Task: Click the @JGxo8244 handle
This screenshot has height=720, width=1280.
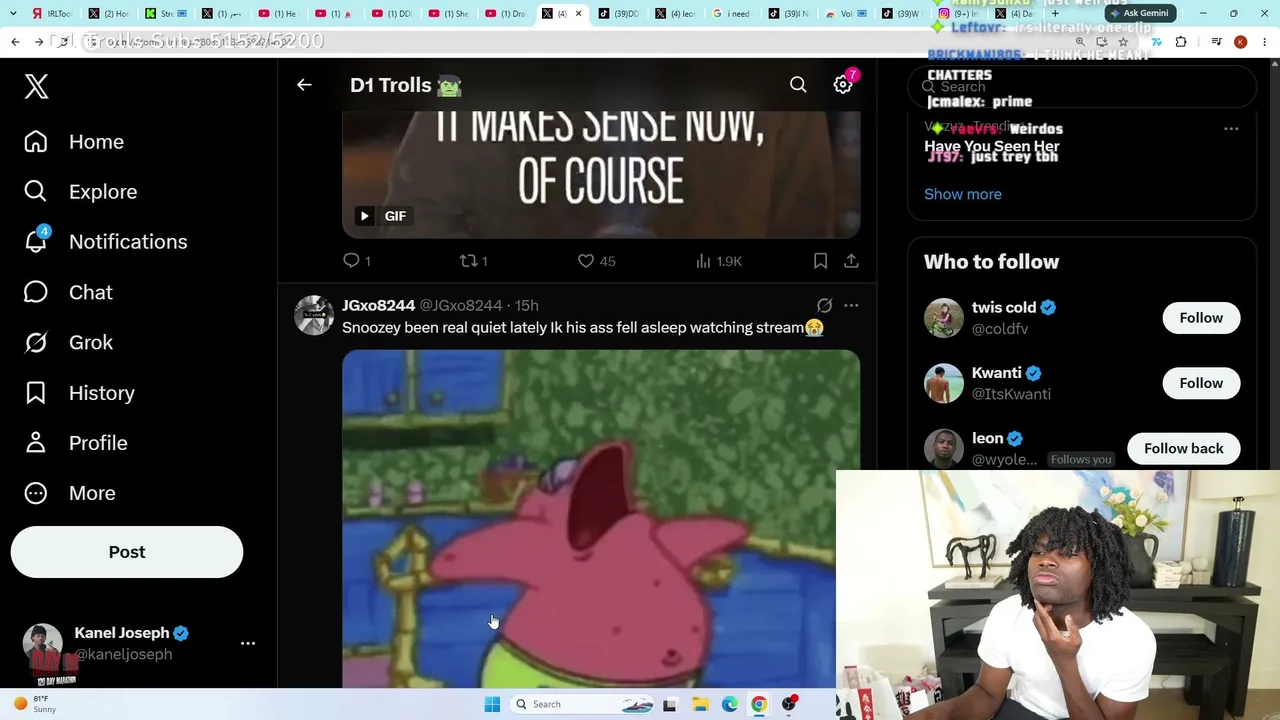Action: [x=460, y=305]
